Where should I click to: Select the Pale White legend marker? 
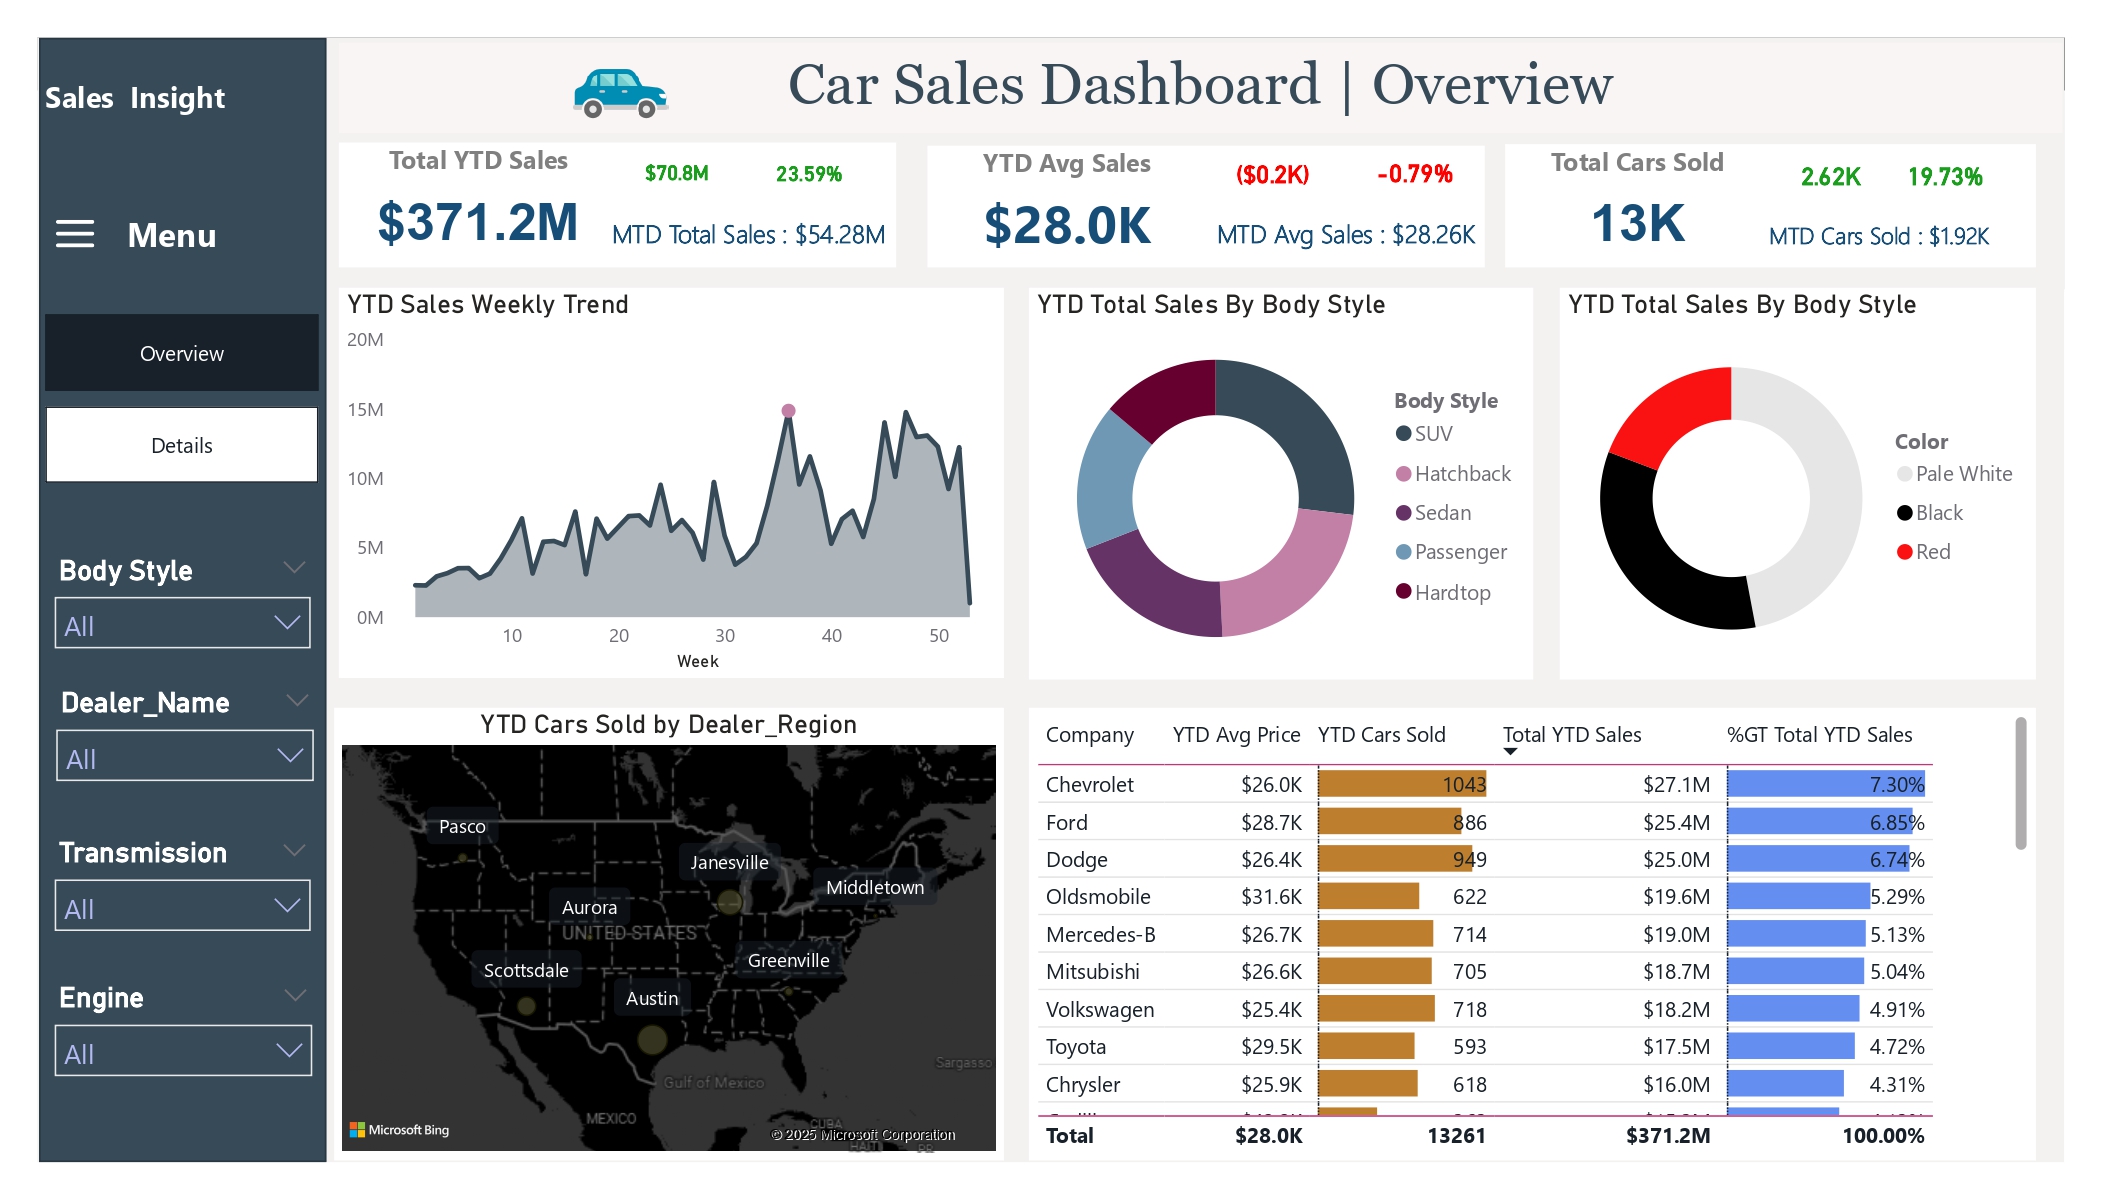tap(1906, 473)
